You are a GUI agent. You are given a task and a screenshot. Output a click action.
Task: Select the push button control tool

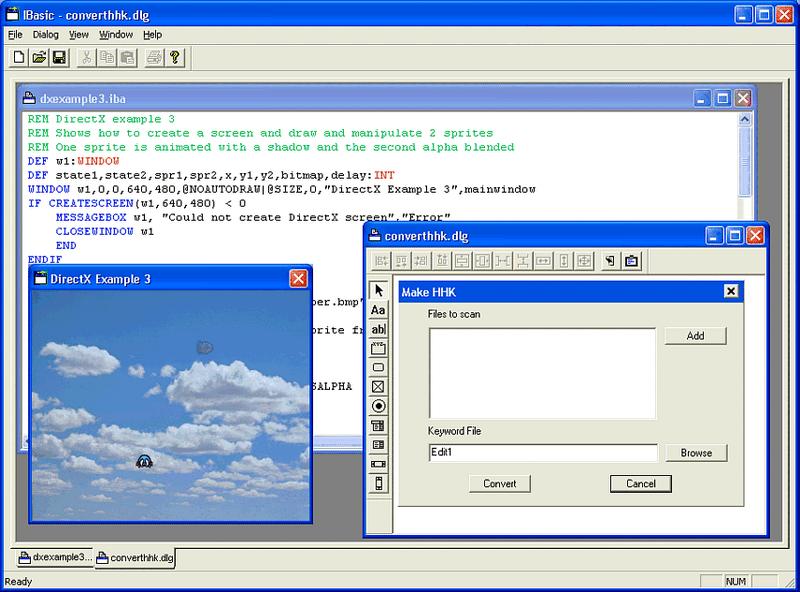(378, 368)
